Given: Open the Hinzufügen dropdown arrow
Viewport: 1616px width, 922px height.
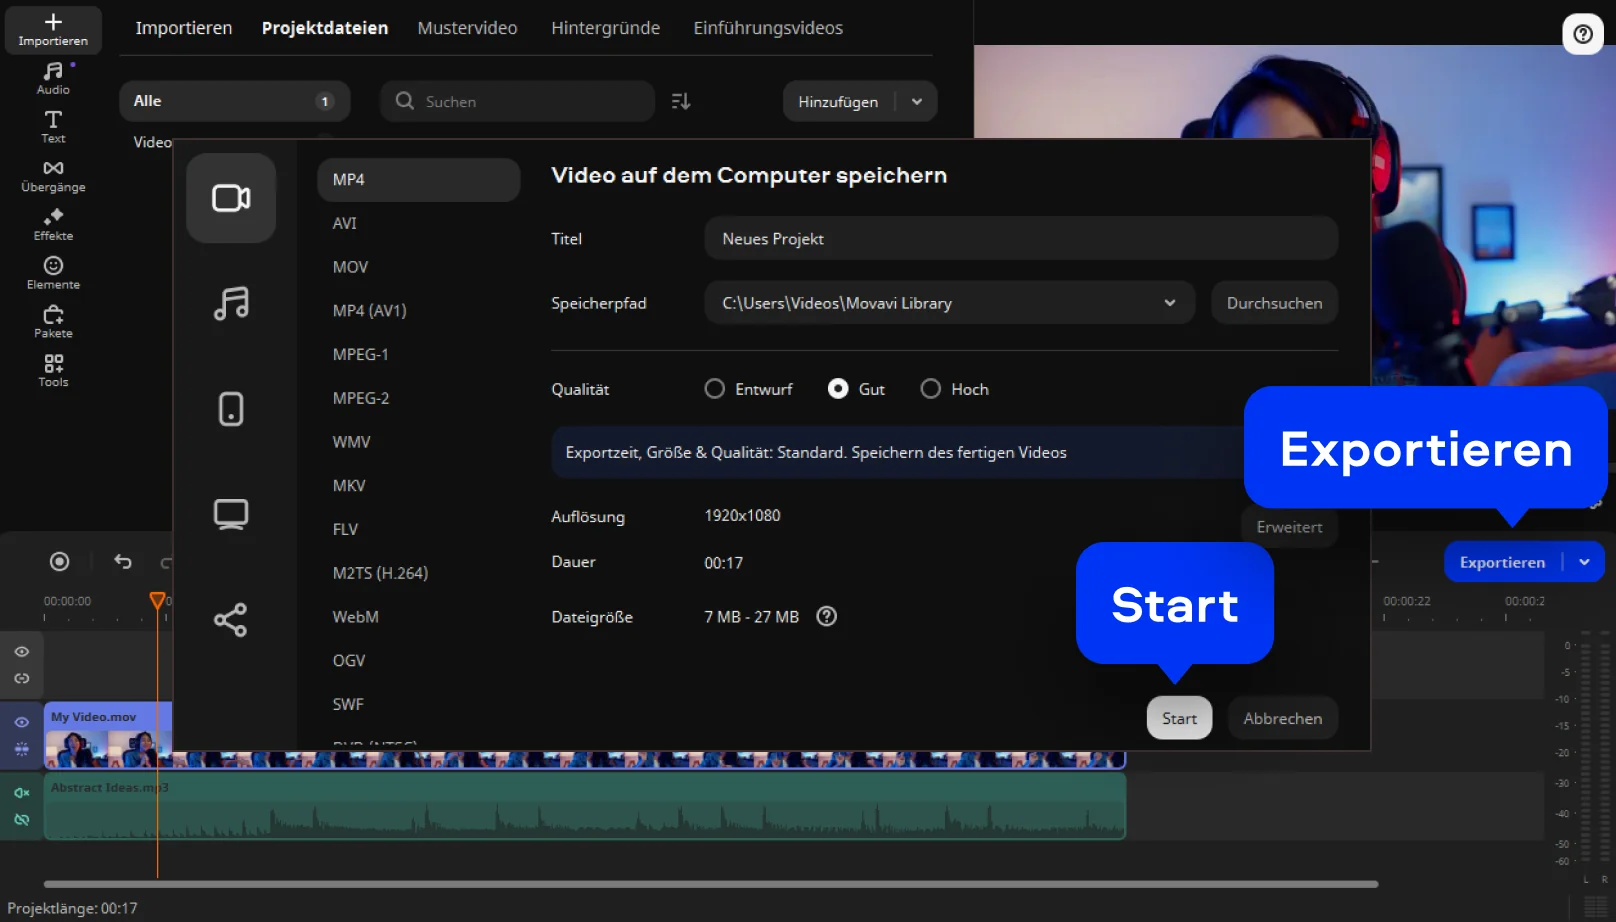Looking at the screenshot, I should click(x=917, y=102).
